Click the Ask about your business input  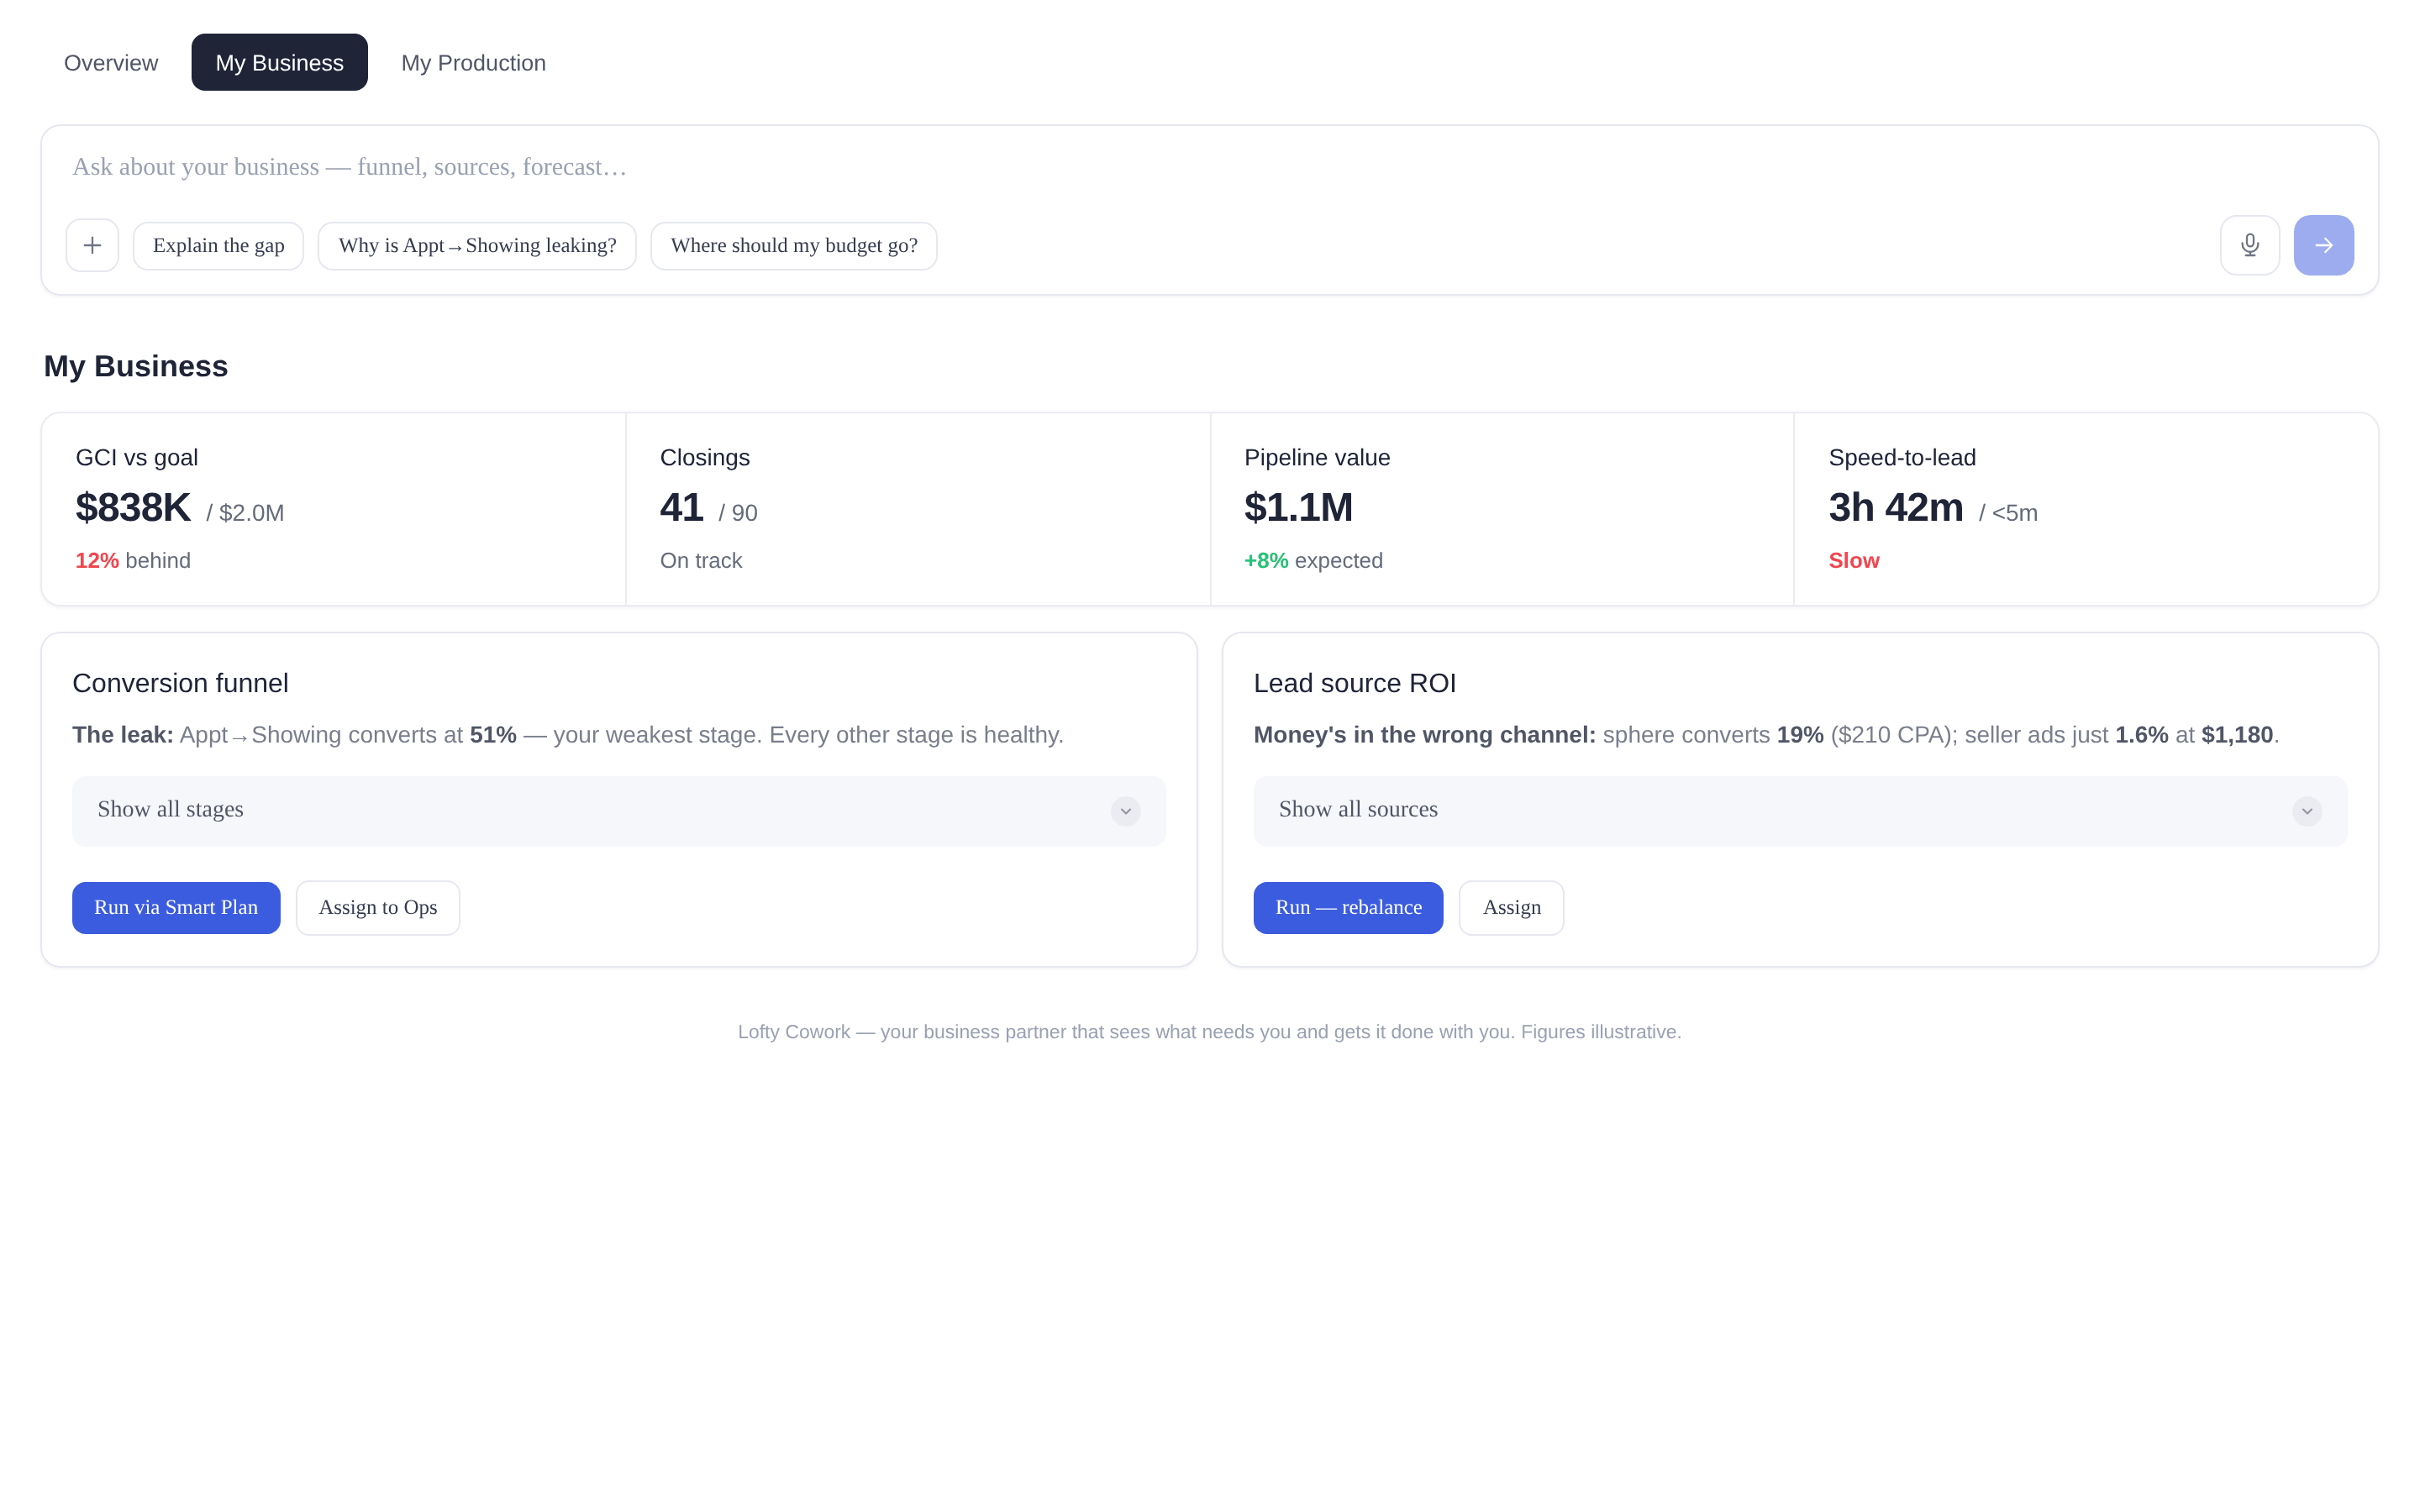1209,167
